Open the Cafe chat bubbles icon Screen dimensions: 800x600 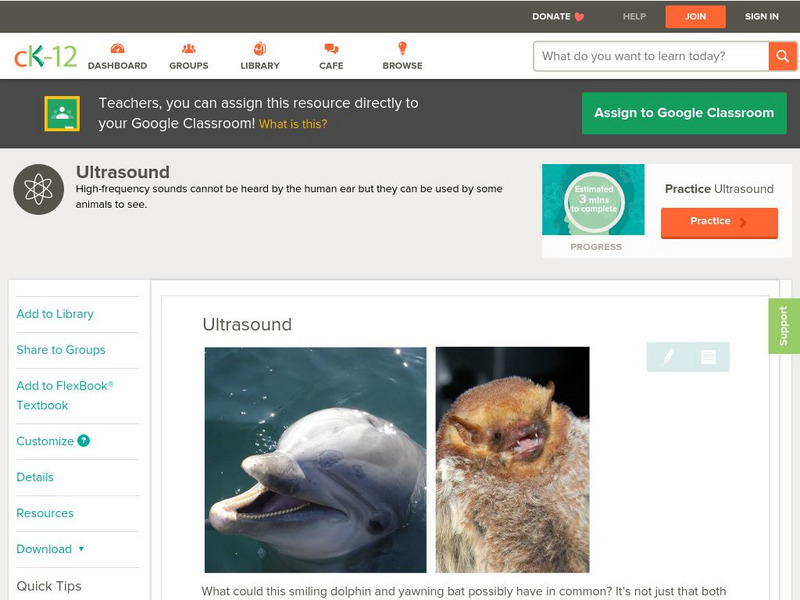pos(331,48)
